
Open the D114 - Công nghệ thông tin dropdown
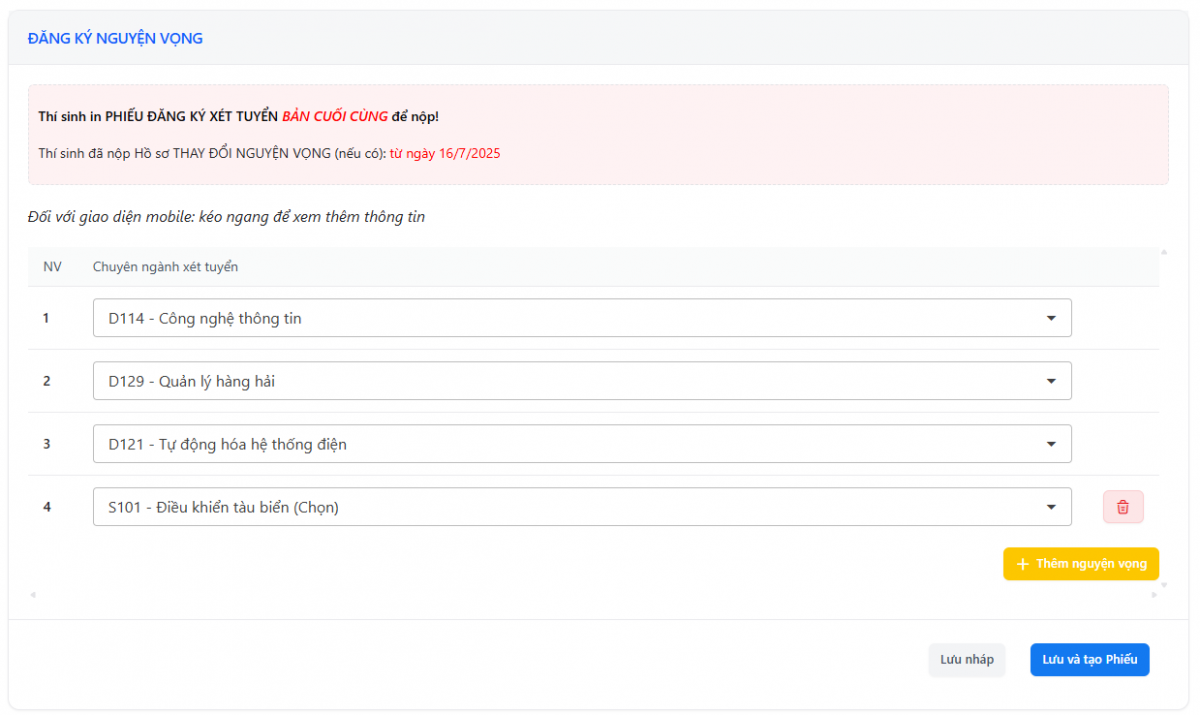pyautogui.click(x=582, y=318)
